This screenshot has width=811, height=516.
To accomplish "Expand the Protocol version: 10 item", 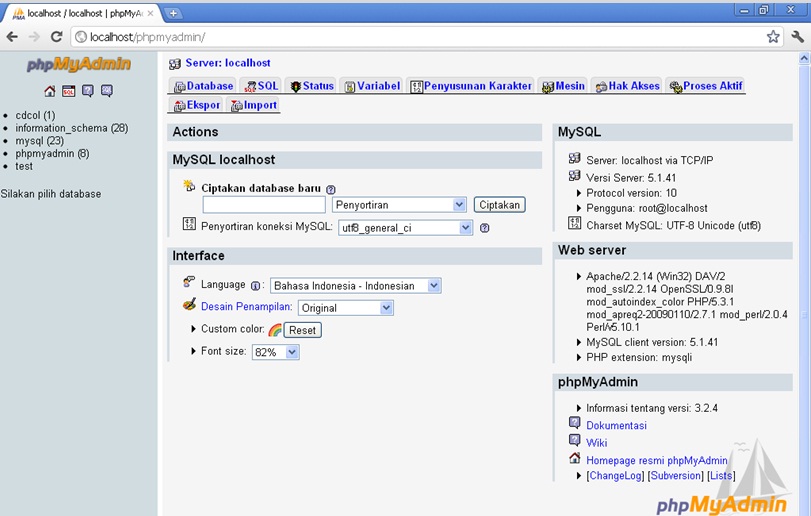I will [x=579, y=193].
